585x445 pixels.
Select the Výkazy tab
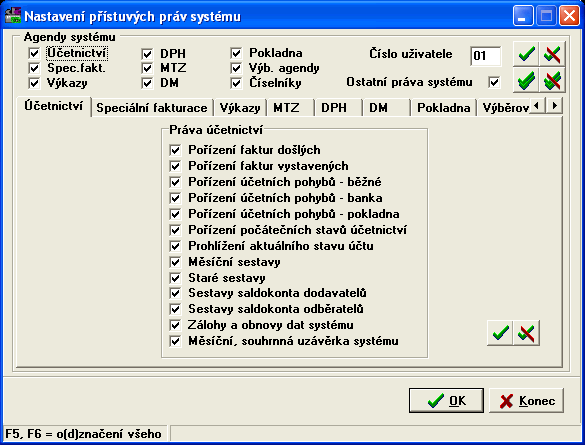point(240,108)
